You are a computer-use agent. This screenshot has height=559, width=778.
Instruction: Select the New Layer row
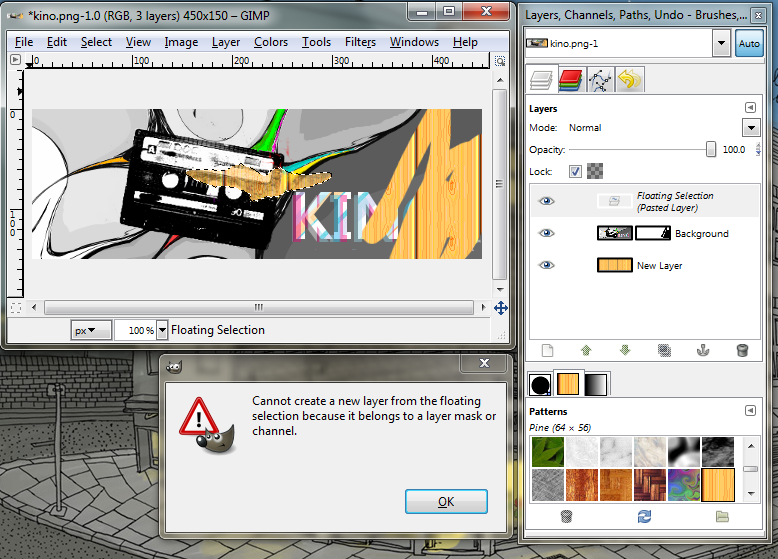[x=645, y=265]
